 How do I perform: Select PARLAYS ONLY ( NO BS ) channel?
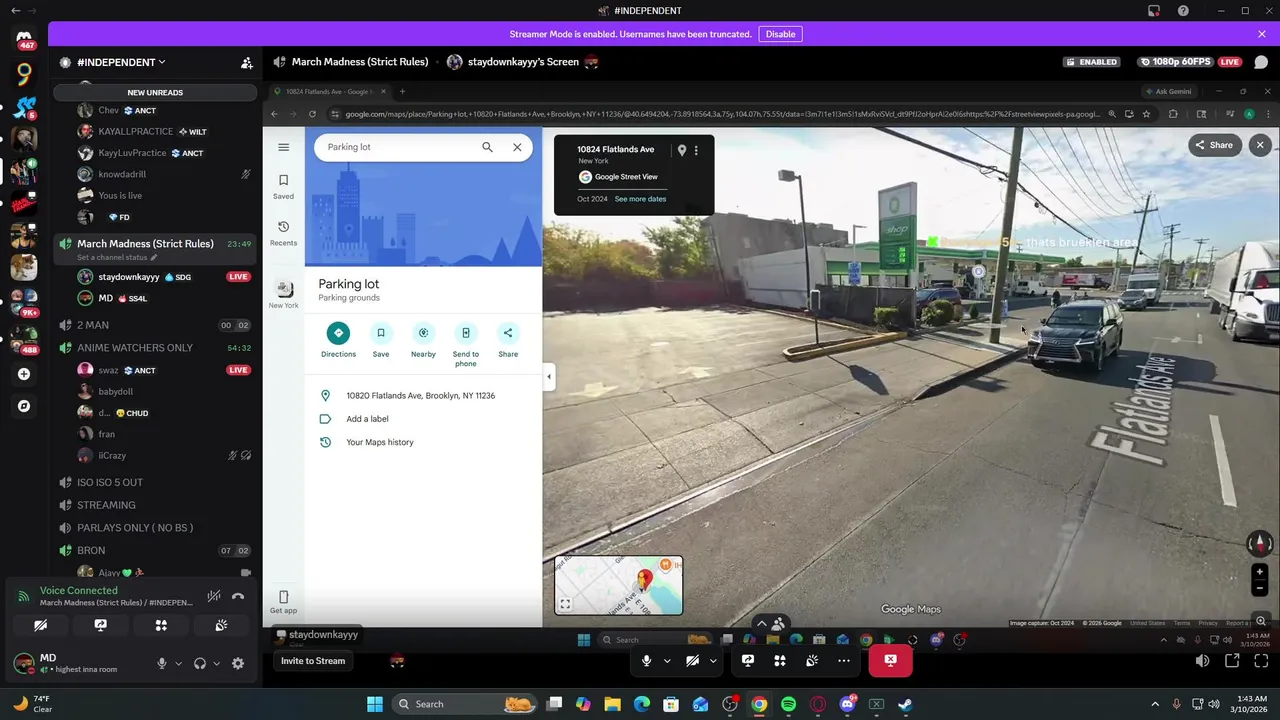(153, 527)
